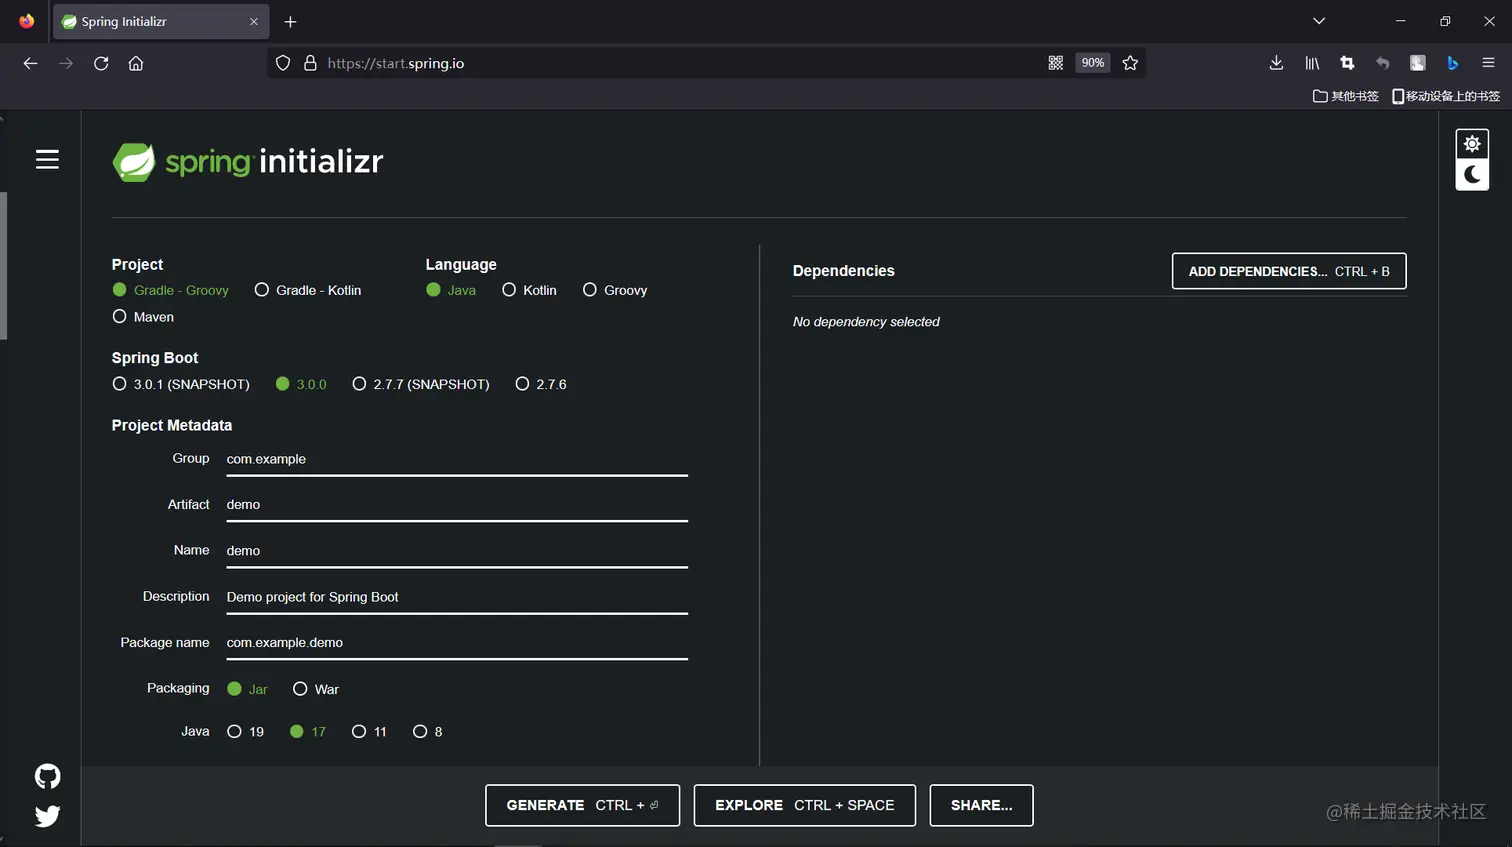
Task: Select Gradle - Groovy project type
Action: point(171,290)
